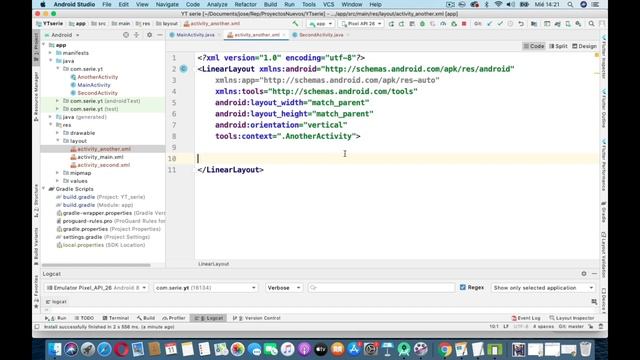Open the TODO tool window button
Viewport: 640px width, 360px height.
point(84,318)
